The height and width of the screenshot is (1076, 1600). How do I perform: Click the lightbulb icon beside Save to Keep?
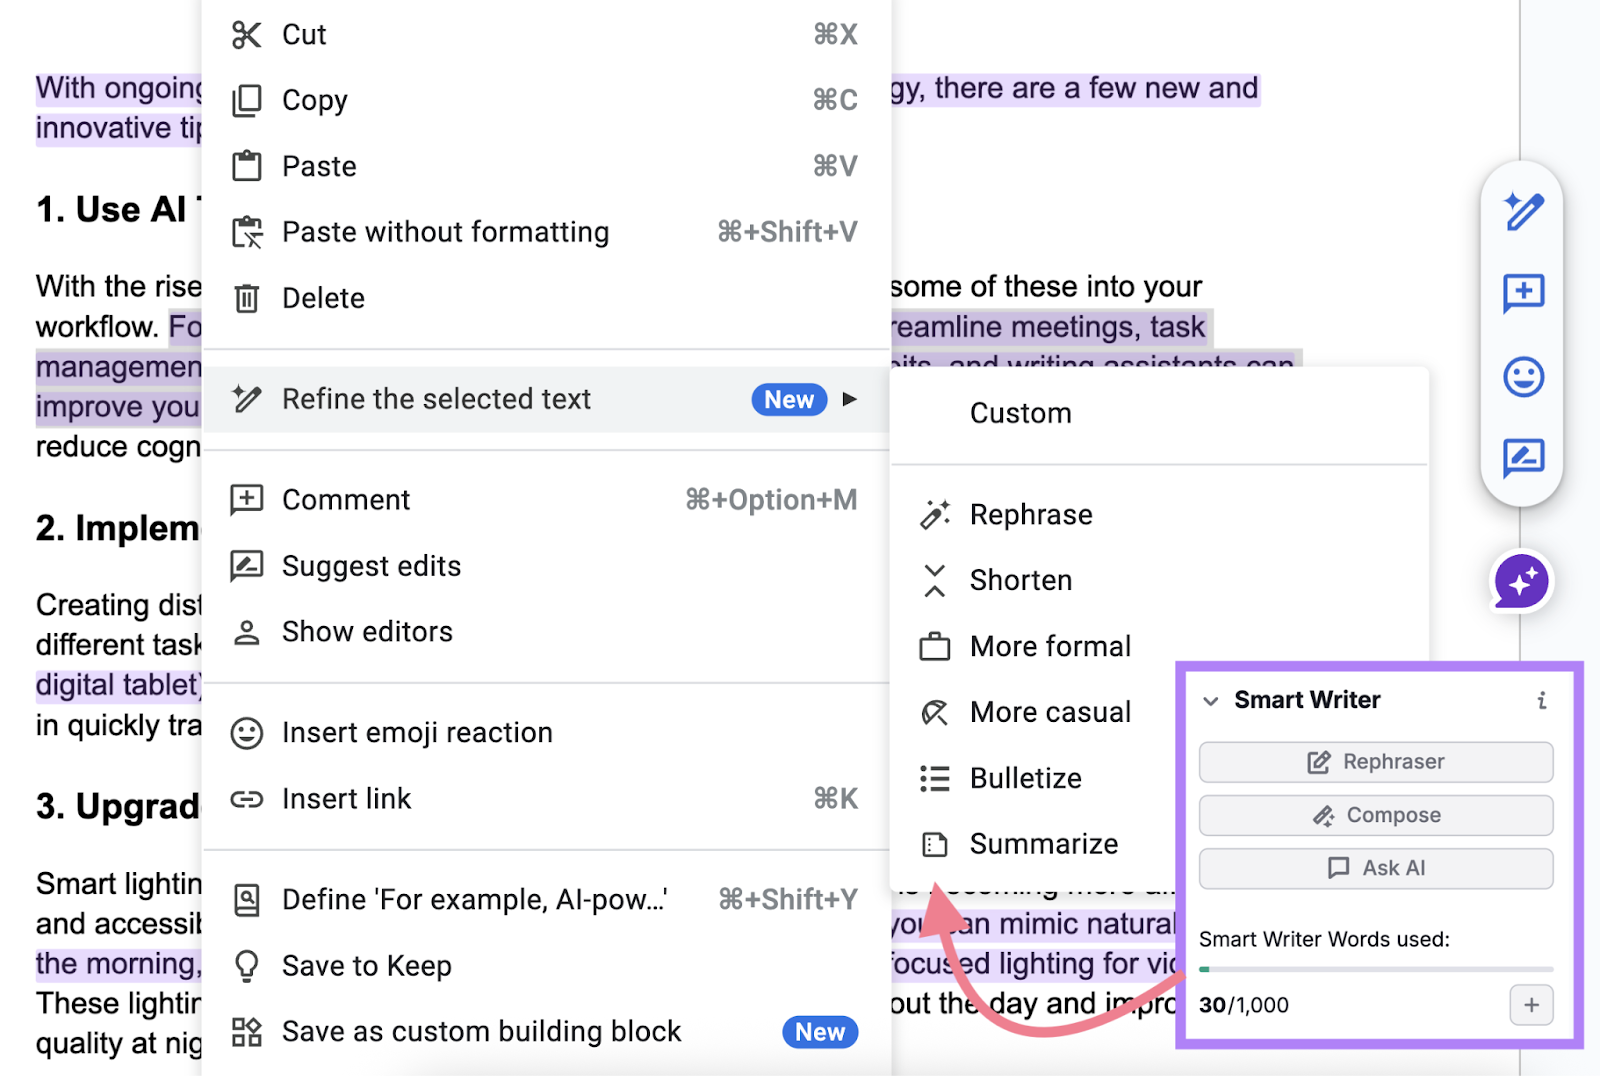(x=245, y=965)
